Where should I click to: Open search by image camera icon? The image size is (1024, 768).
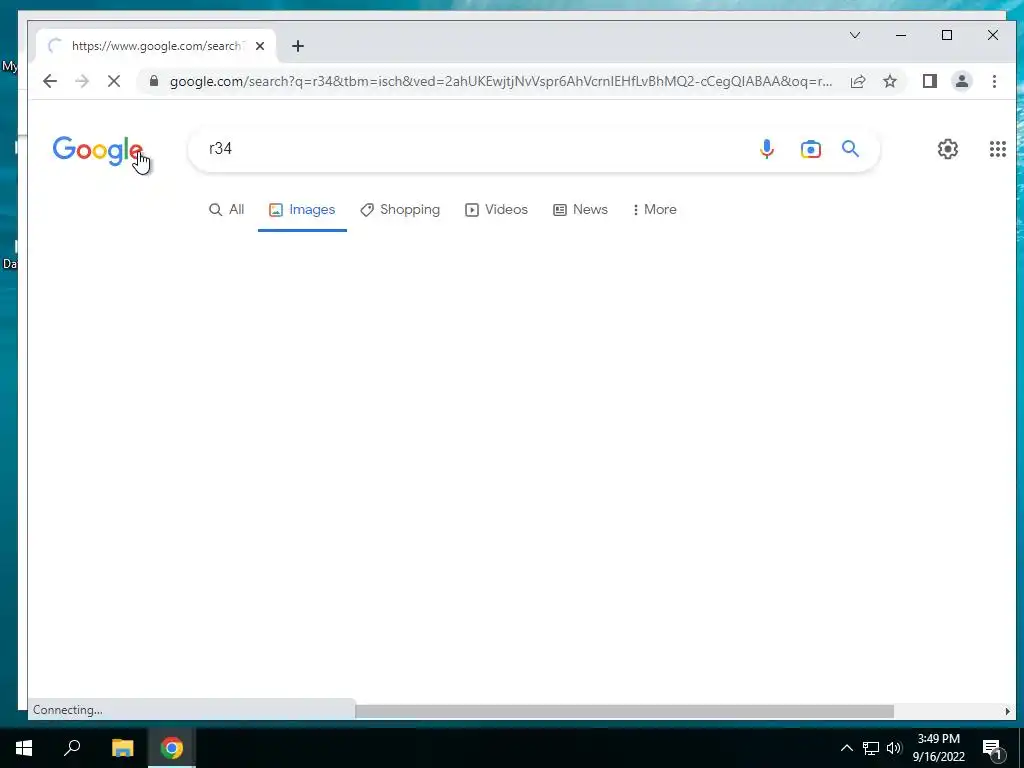(810, 149)
